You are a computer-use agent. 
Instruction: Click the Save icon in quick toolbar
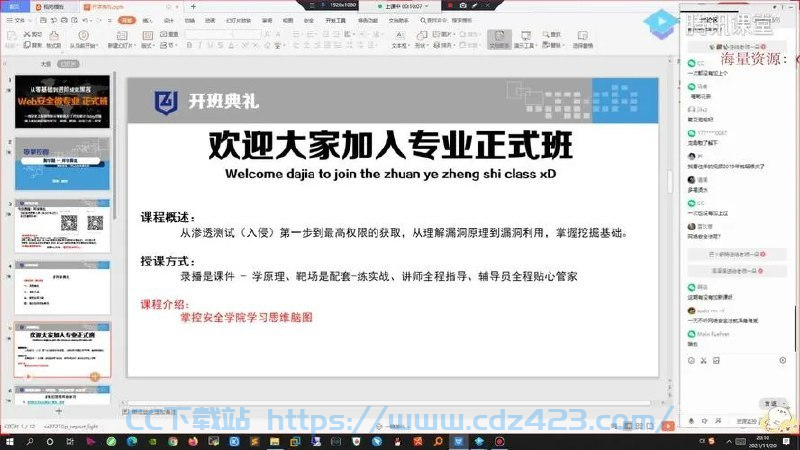pyautogui.click(x=43, y=20)
